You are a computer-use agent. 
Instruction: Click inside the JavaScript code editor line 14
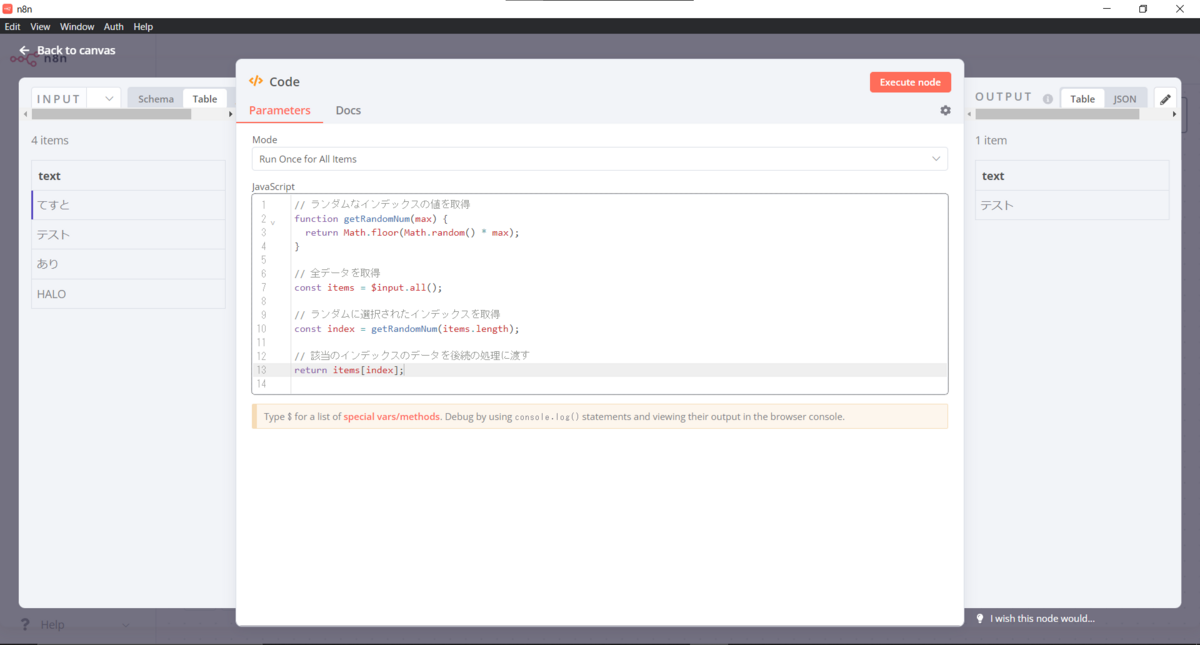point(620,384)
